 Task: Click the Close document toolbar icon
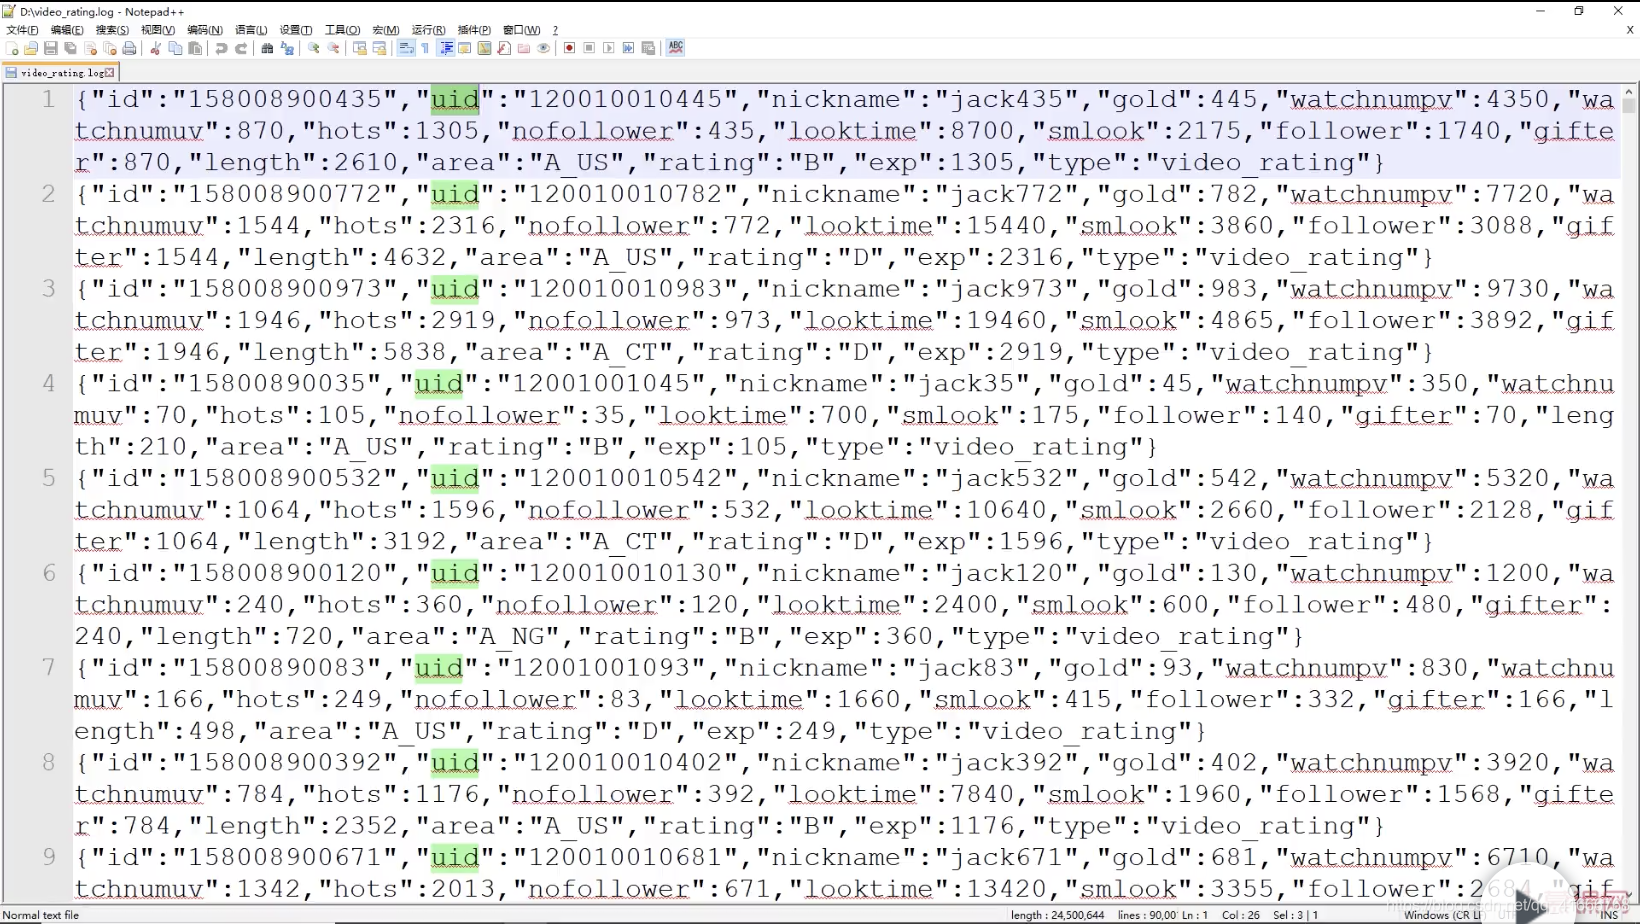coord(90,48)
